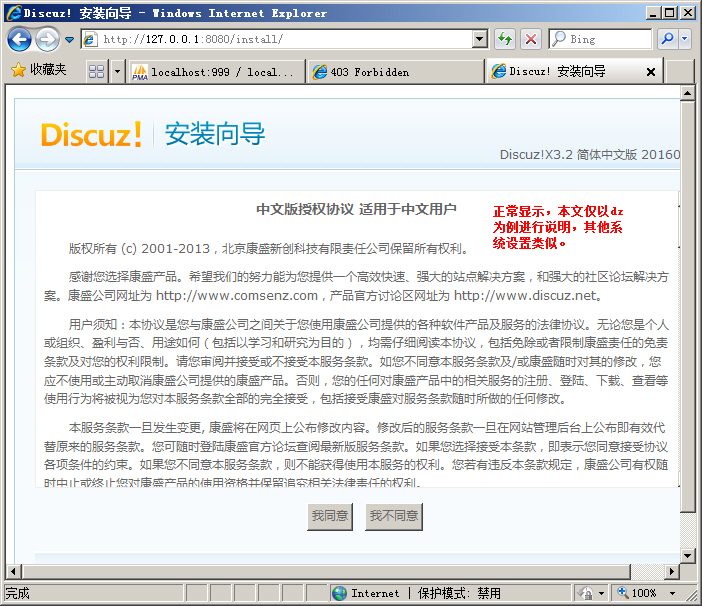
Task: Click the Internet zone globe icon
Action: (x=339, y=593)
